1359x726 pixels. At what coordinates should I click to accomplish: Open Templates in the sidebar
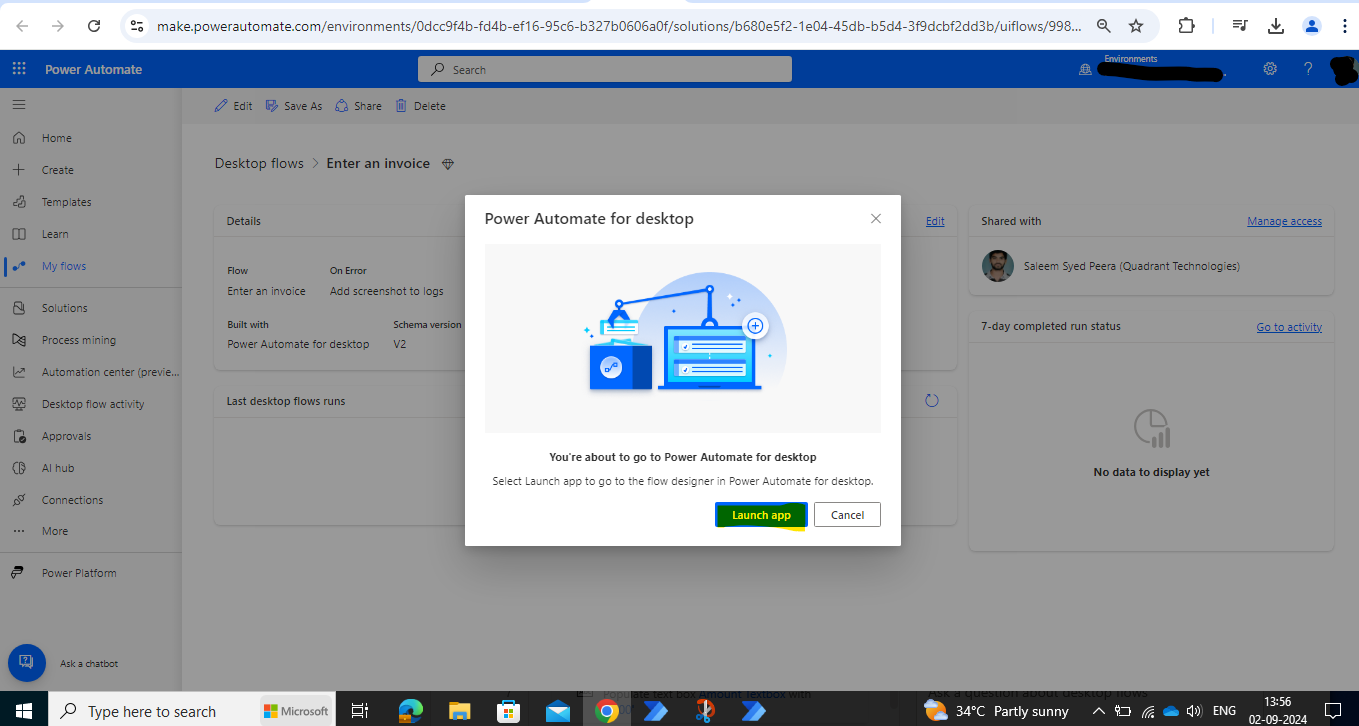point(66,202)
